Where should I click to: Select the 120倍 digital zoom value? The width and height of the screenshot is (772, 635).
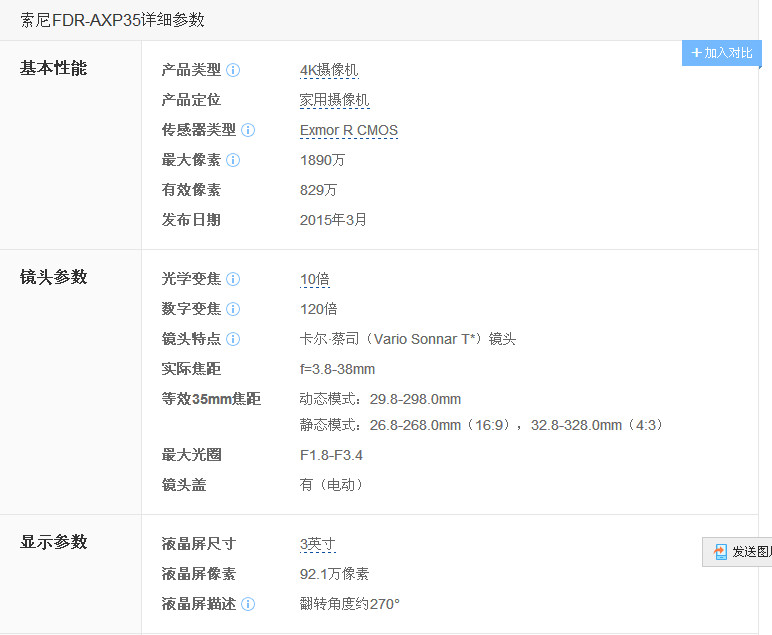pyautogui.click(x=319, y=309)
